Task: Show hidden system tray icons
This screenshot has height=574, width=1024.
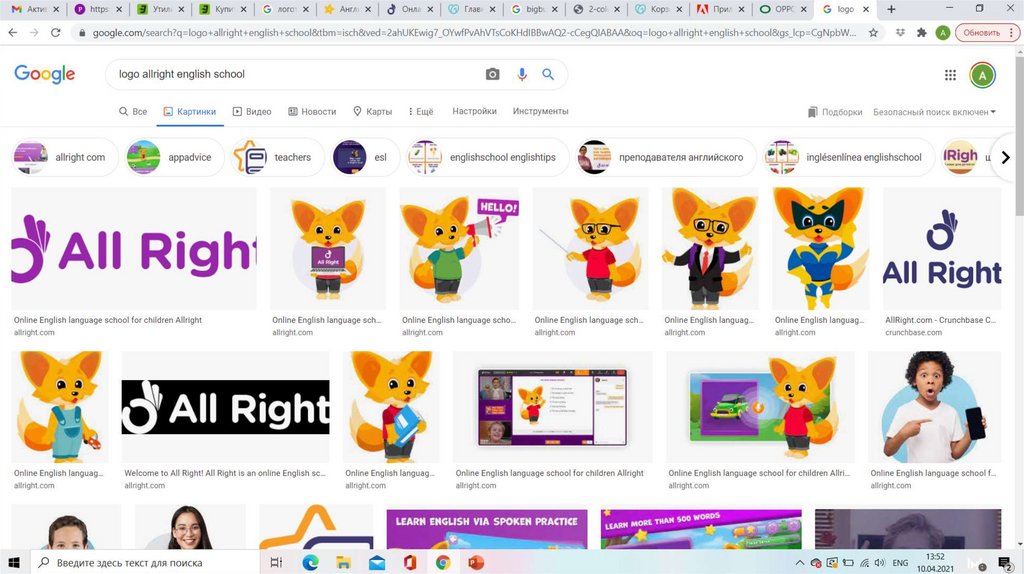Action: click(799, 562)
